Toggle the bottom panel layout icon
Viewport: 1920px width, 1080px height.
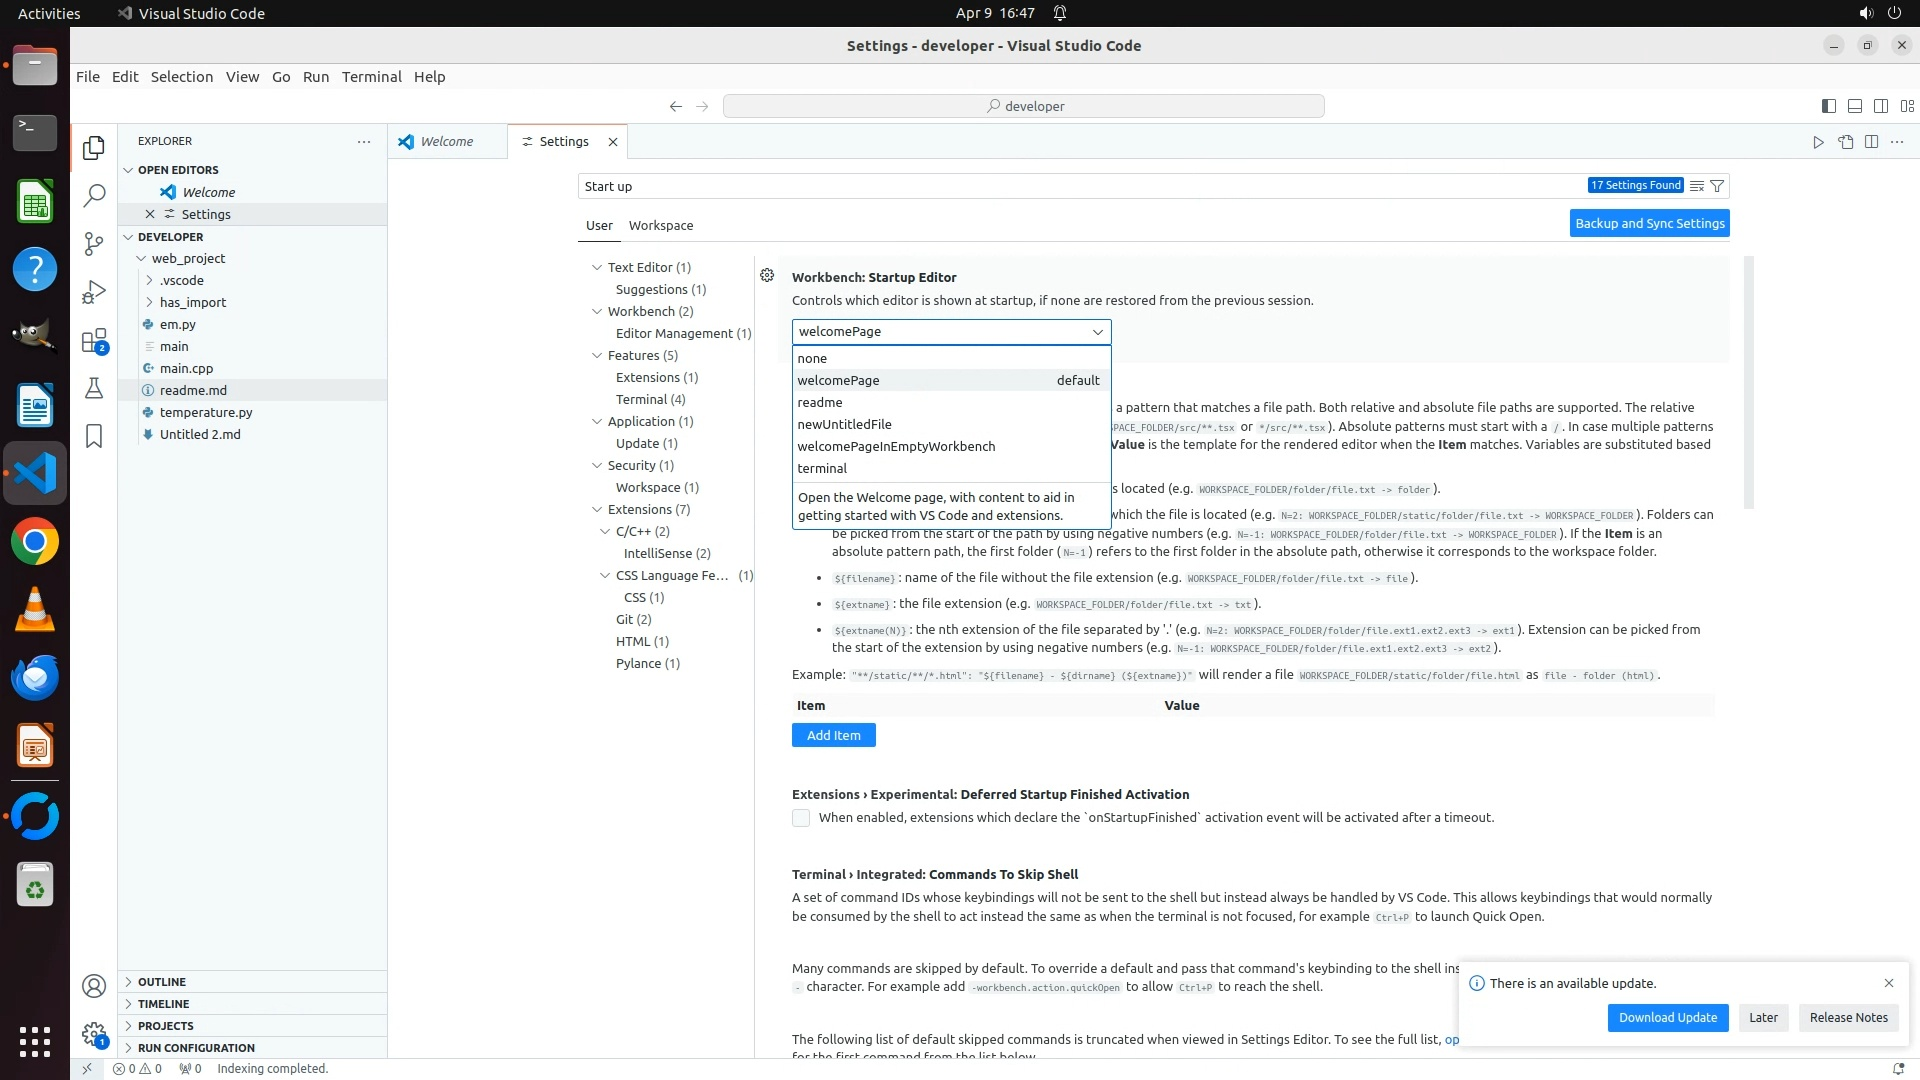pyautogui.click(x=1854, y=106)
